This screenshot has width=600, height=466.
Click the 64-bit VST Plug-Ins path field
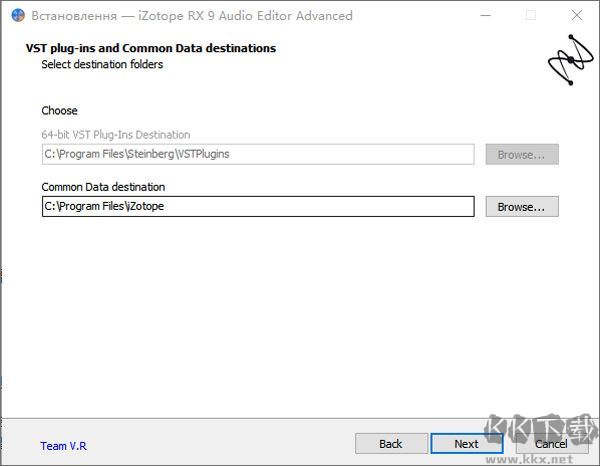pos(258,154)
